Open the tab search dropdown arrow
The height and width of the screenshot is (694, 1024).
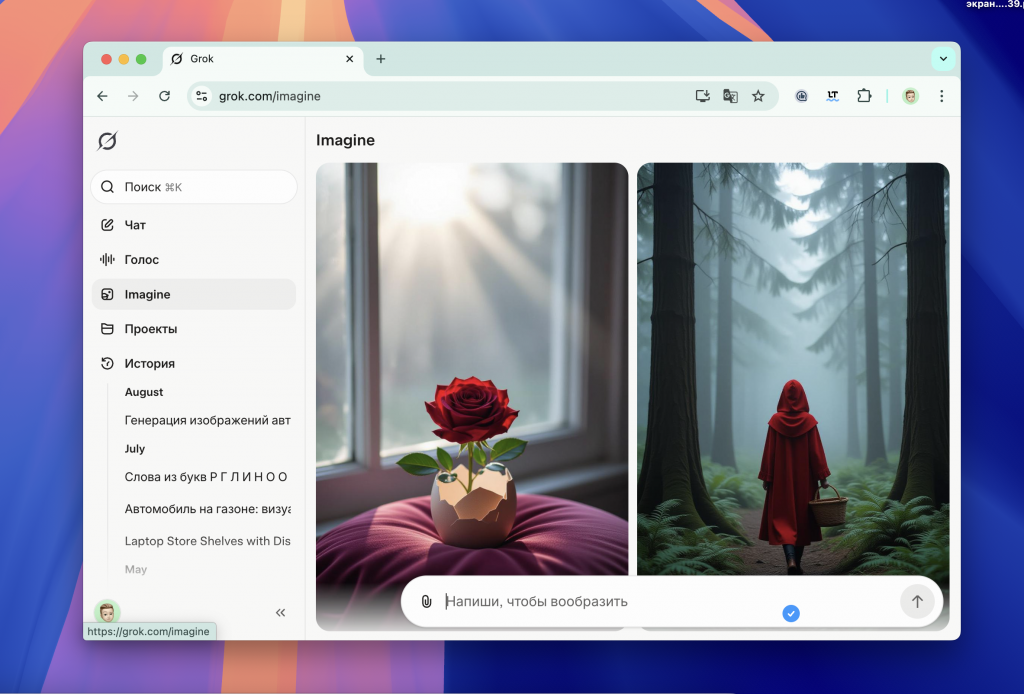coord(942,59)
